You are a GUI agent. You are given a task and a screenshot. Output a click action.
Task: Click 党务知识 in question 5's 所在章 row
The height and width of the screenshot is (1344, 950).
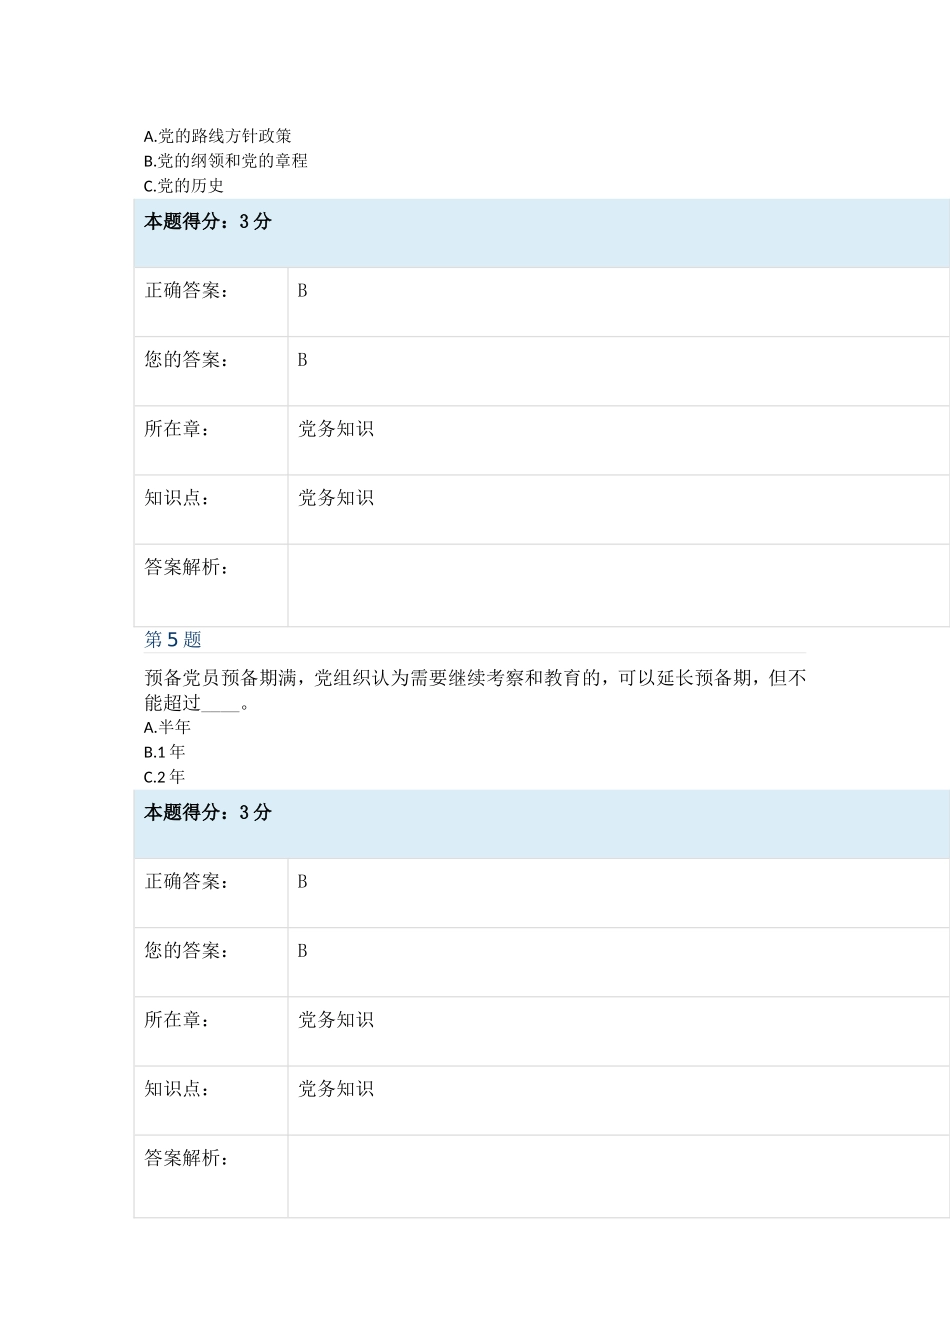(336, 1020)
